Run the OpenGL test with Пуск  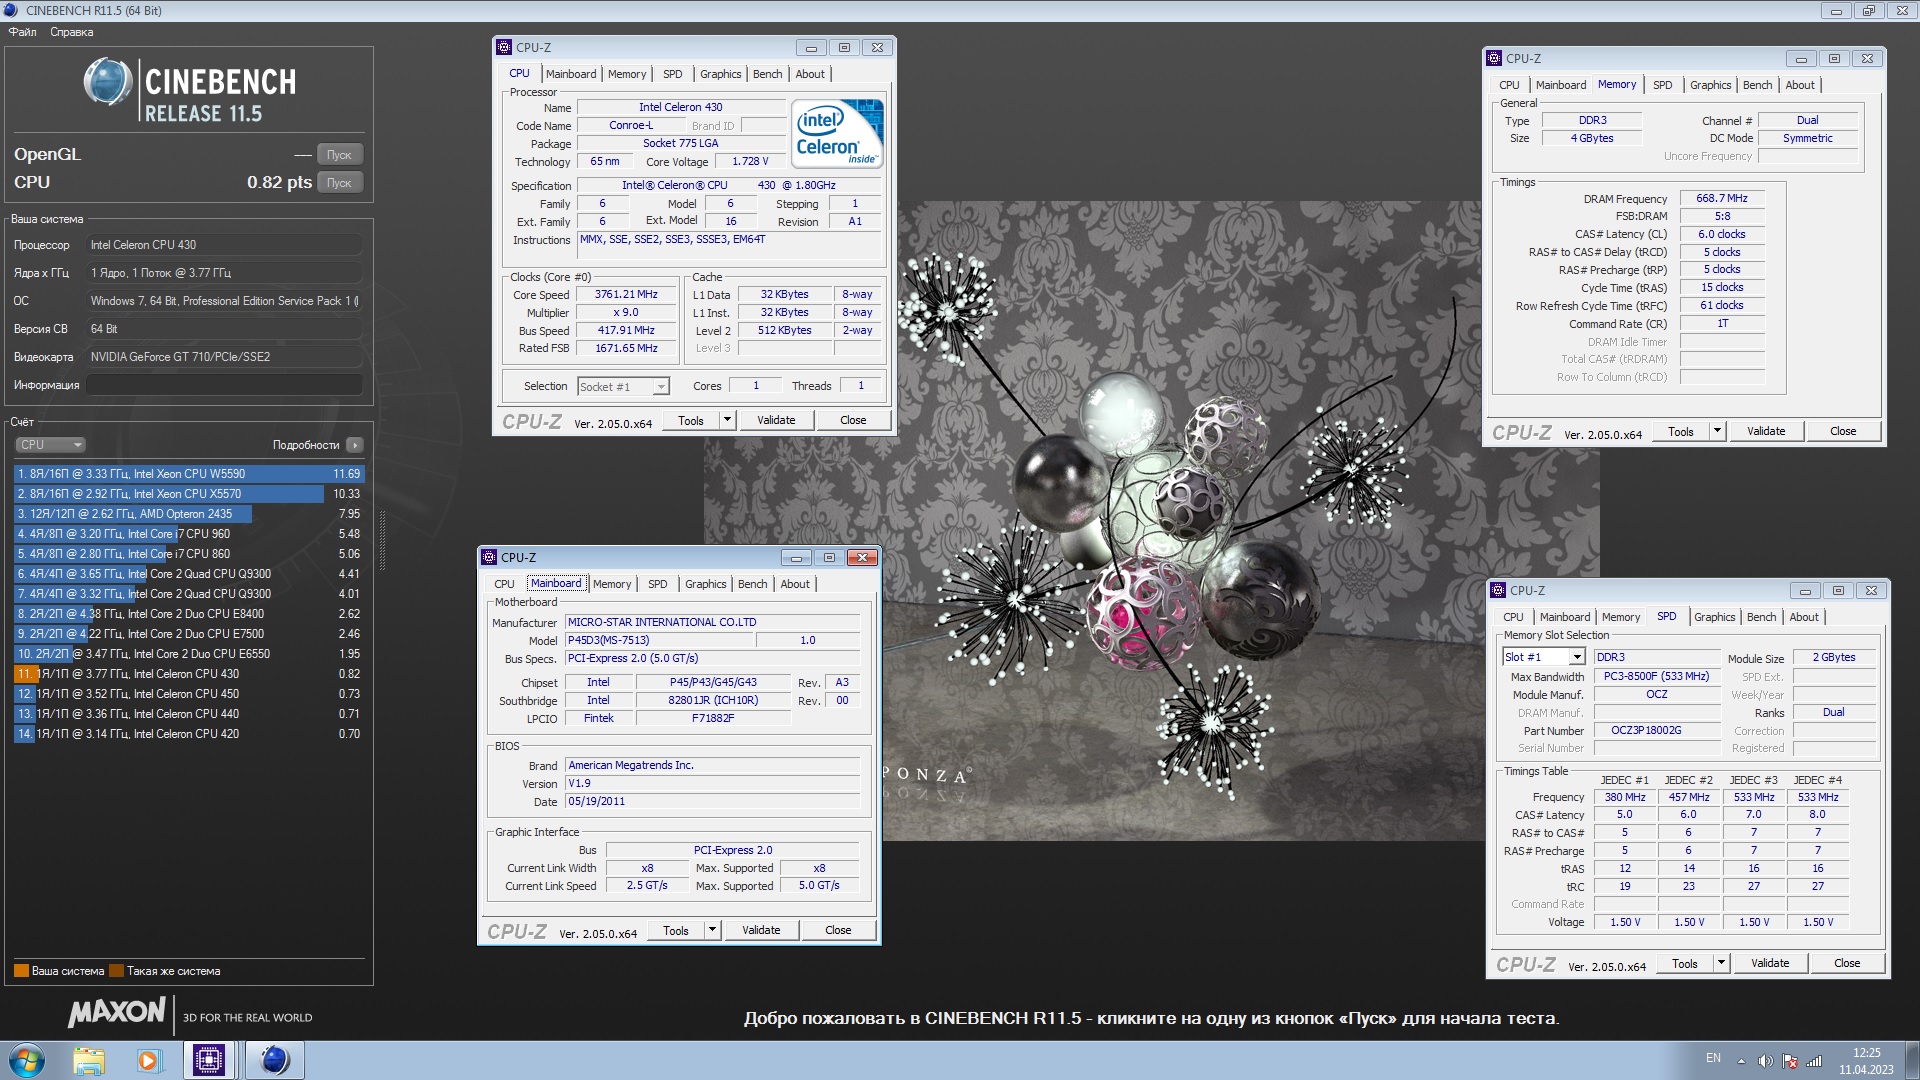340,155
